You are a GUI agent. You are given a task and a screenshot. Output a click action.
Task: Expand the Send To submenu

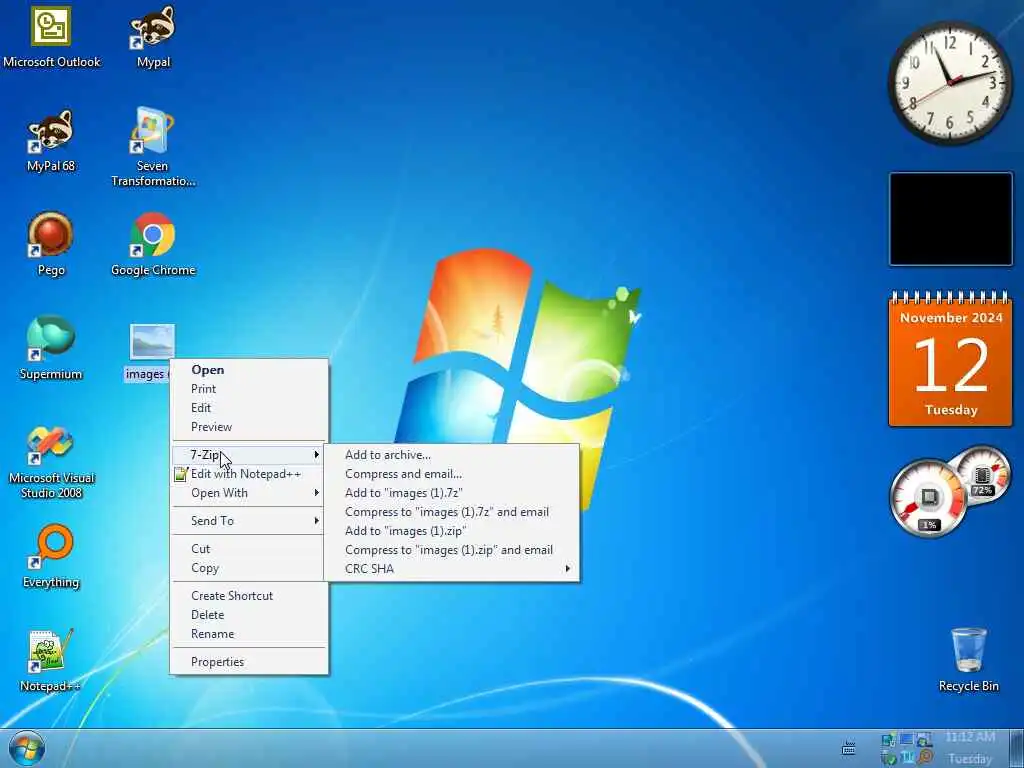click(x=249, y=520)
